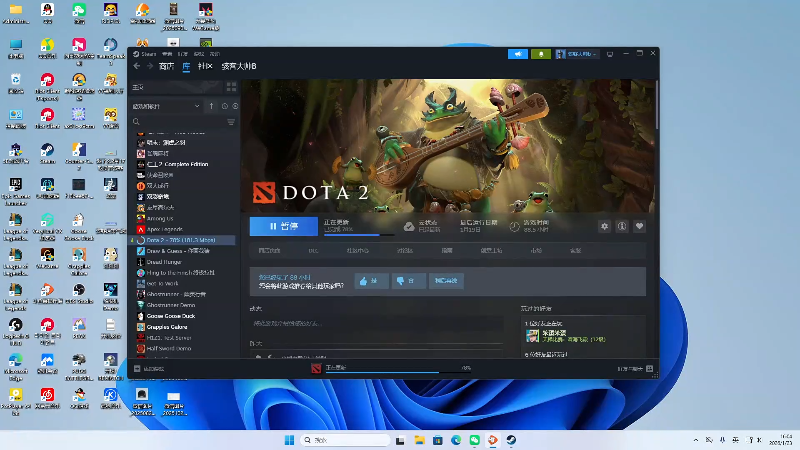The image size is (800, 450).
Task: Open Dota 2 settings gear
Action: coord(605,226)
